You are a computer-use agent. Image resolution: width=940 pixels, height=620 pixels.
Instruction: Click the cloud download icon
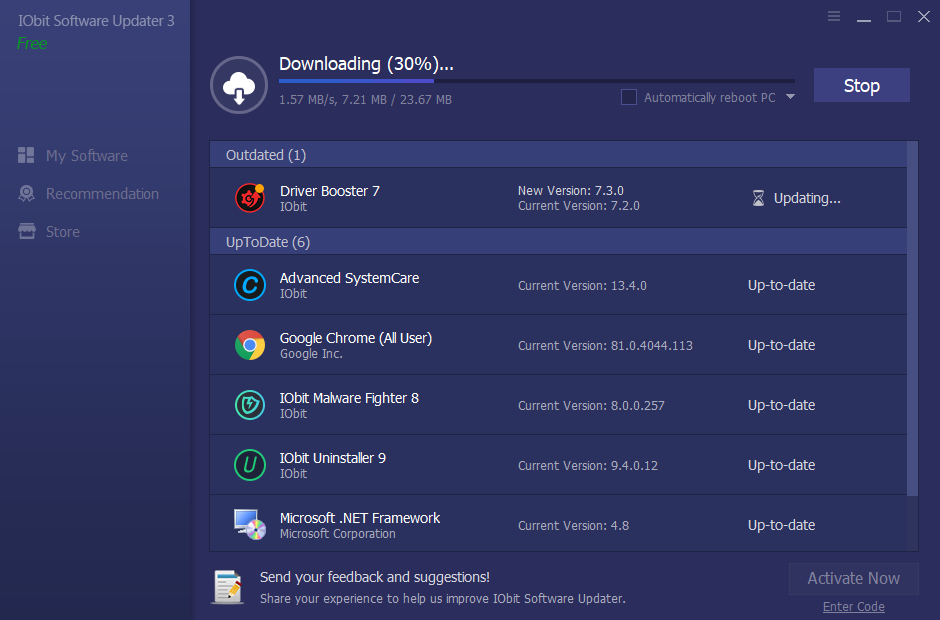pos(239,85)
